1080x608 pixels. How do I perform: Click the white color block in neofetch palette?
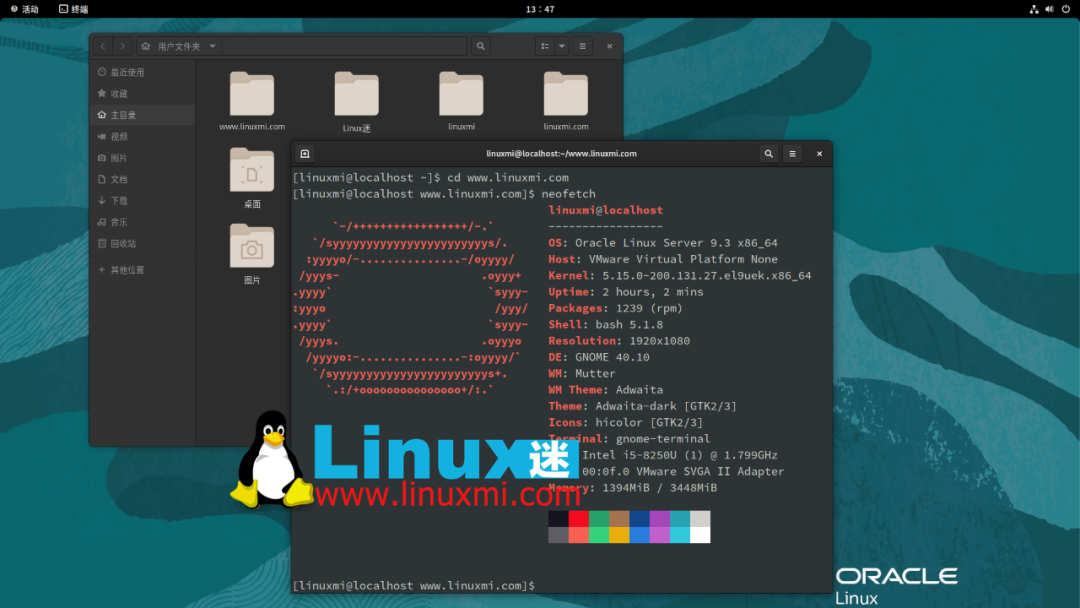click(x=700, y=535)
